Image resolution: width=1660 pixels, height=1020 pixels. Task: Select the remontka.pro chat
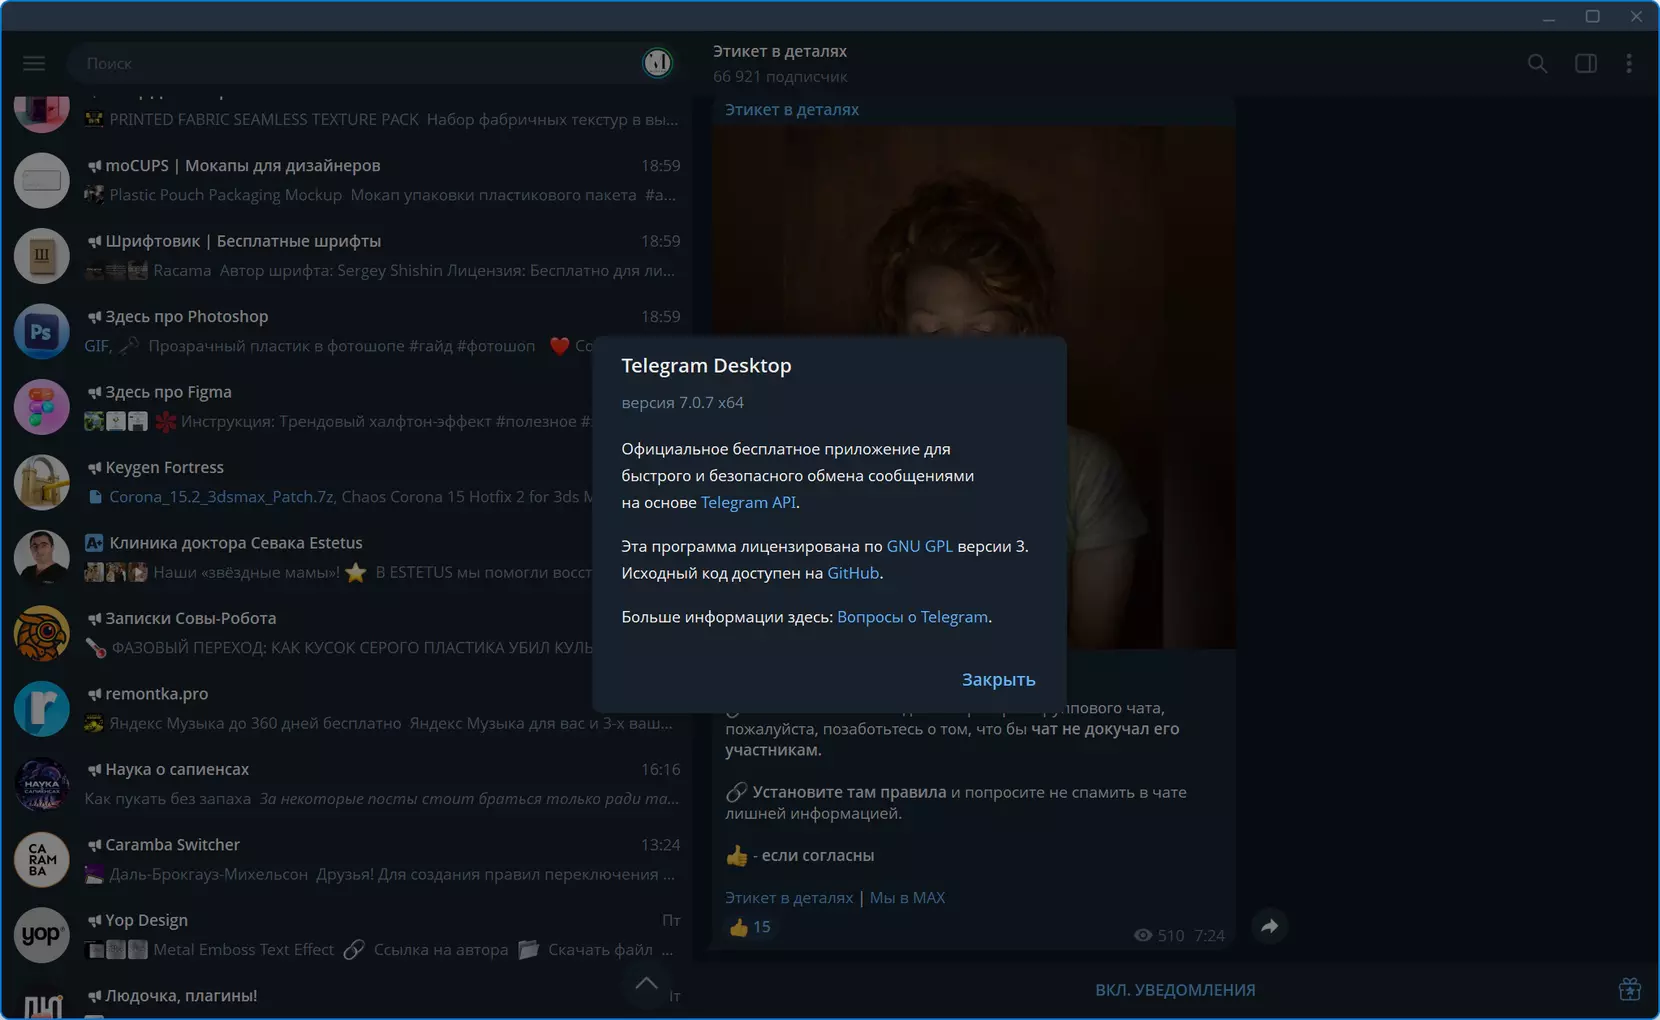347,709
